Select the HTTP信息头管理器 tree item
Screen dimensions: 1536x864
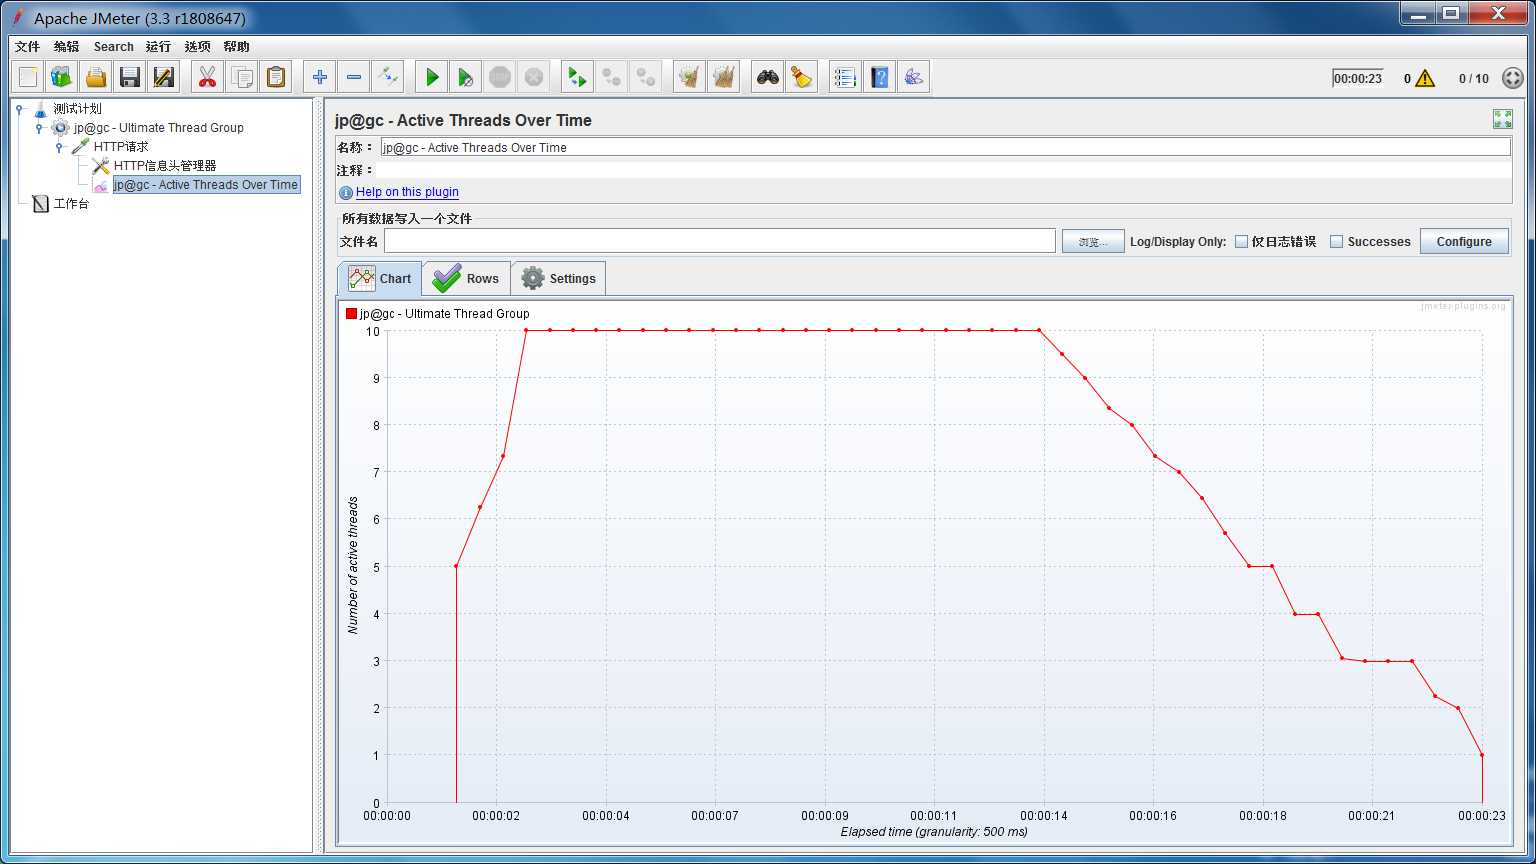pyautogui.click(x=165, y=166)
